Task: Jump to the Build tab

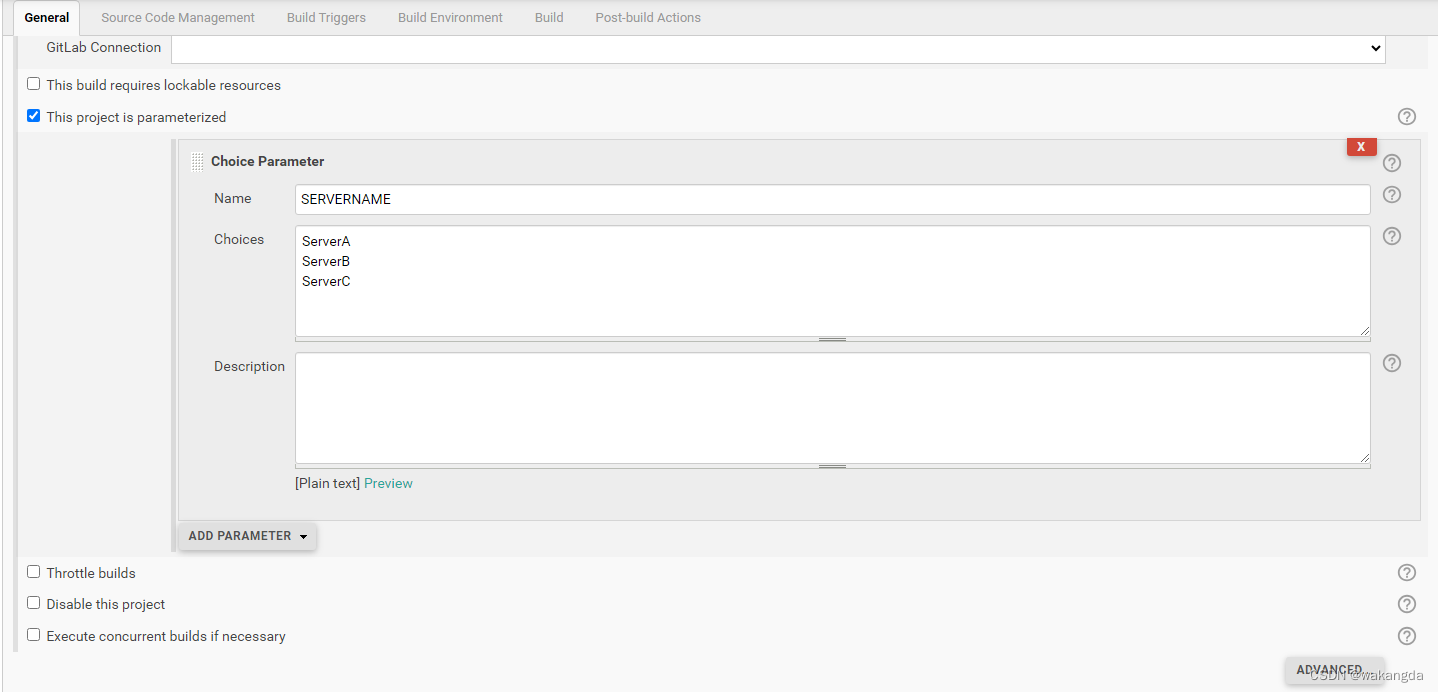Action: (x=549, y=18)
